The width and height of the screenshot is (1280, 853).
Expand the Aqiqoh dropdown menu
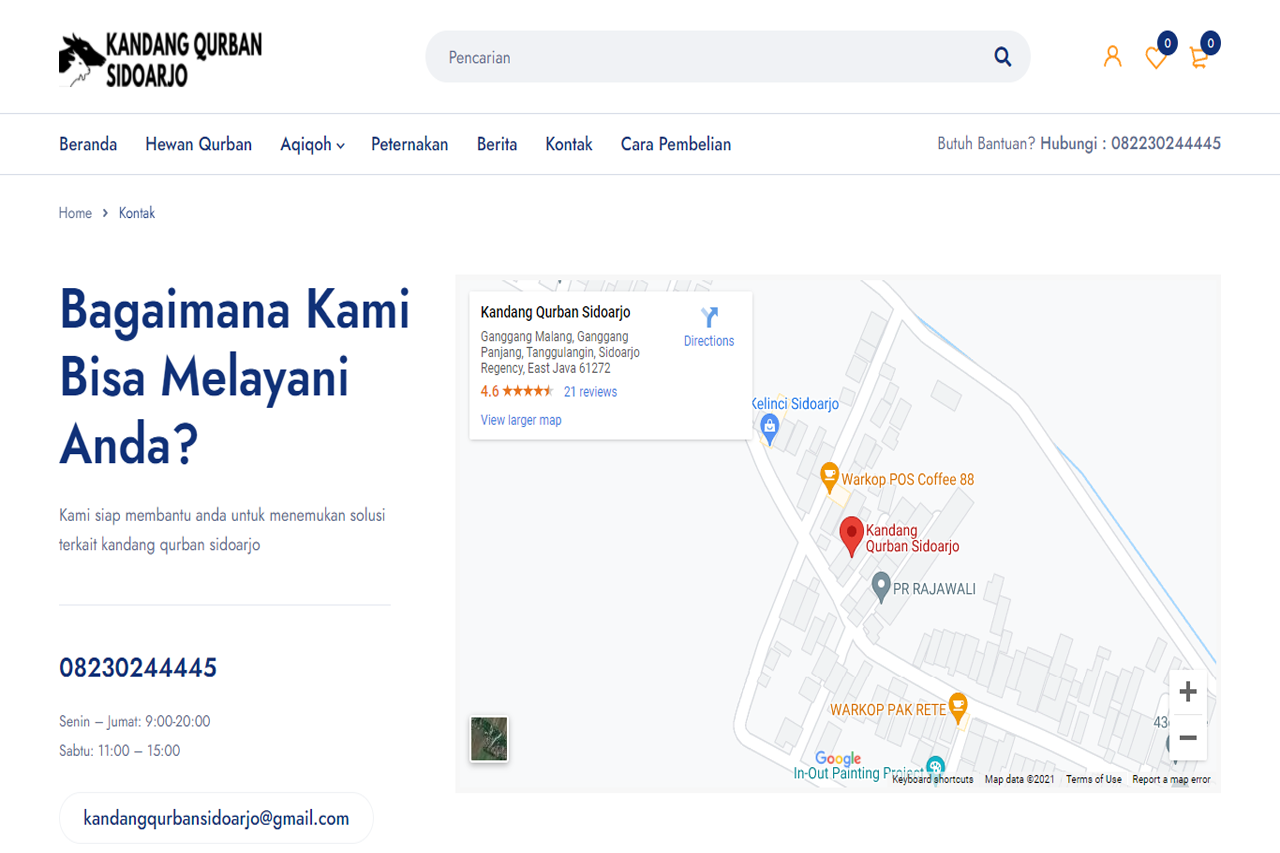click(x=312, y=144)
